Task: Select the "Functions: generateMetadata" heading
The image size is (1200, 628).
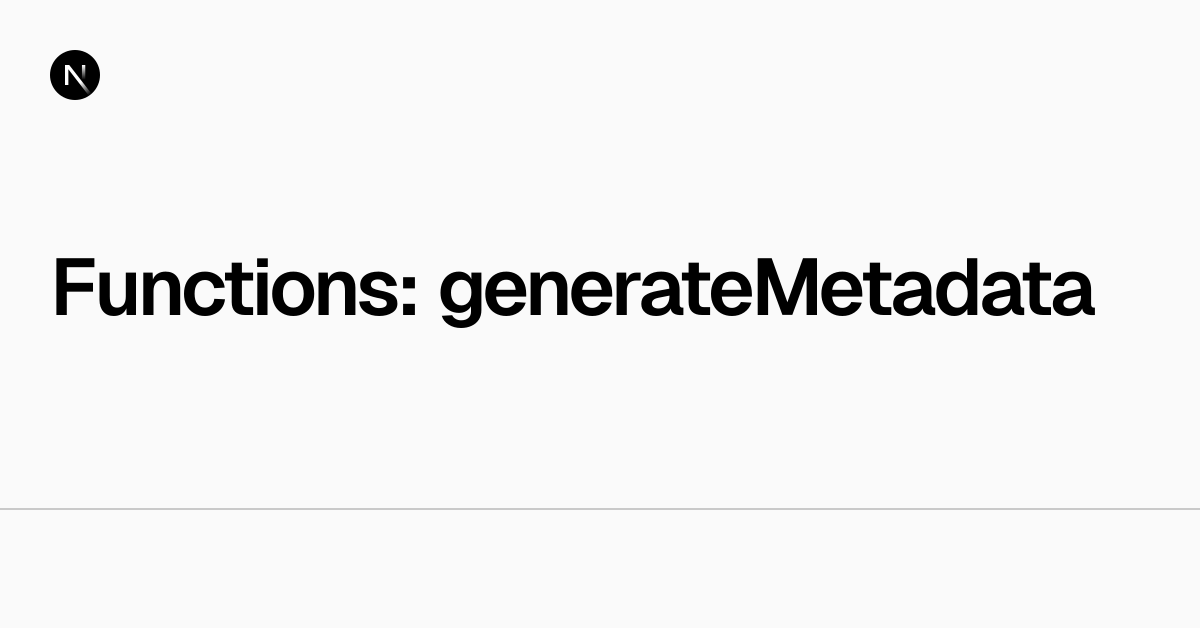Action: (573, 288)
